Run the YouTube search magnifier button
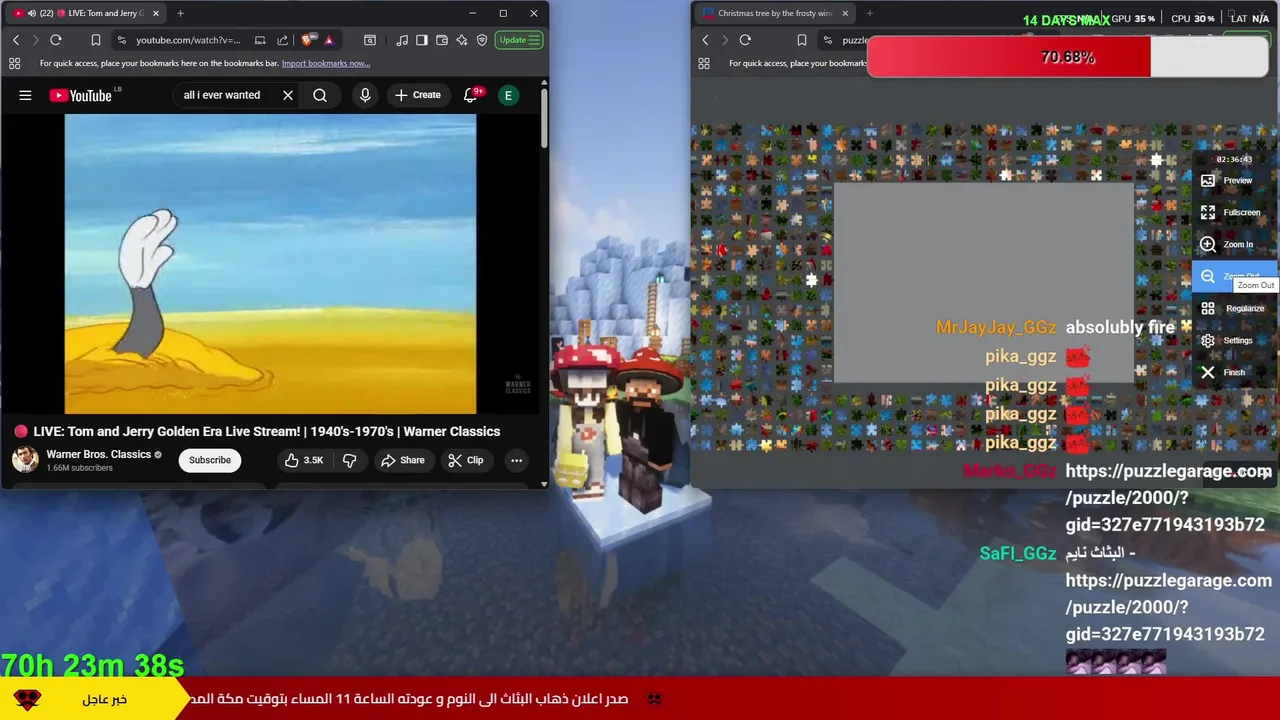The height and width of the screenshot is (720, 1280). point(320,95)
